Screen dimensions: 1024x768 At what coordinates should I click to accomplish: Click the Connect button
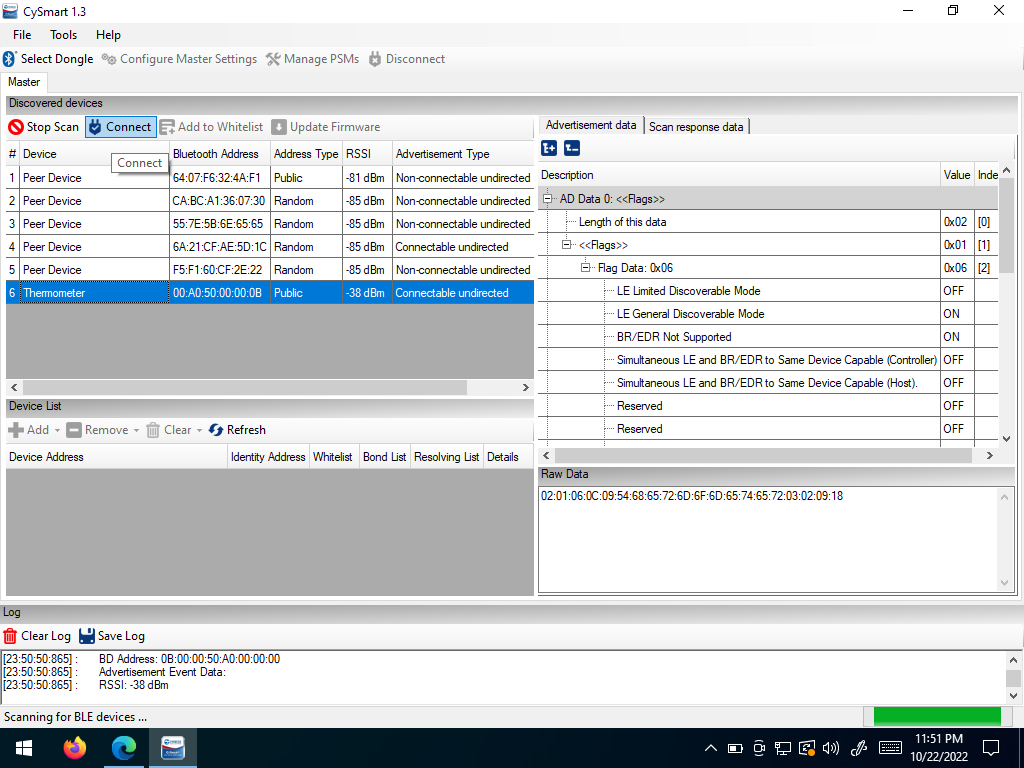[121, 127]
